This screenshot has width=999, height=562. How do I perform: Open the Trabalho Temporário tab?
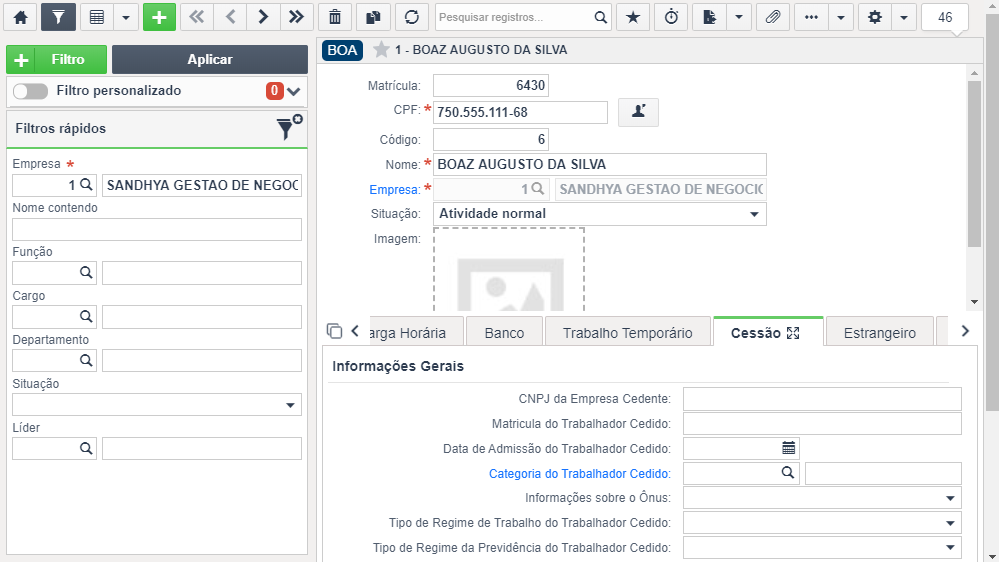coord(628,333)
